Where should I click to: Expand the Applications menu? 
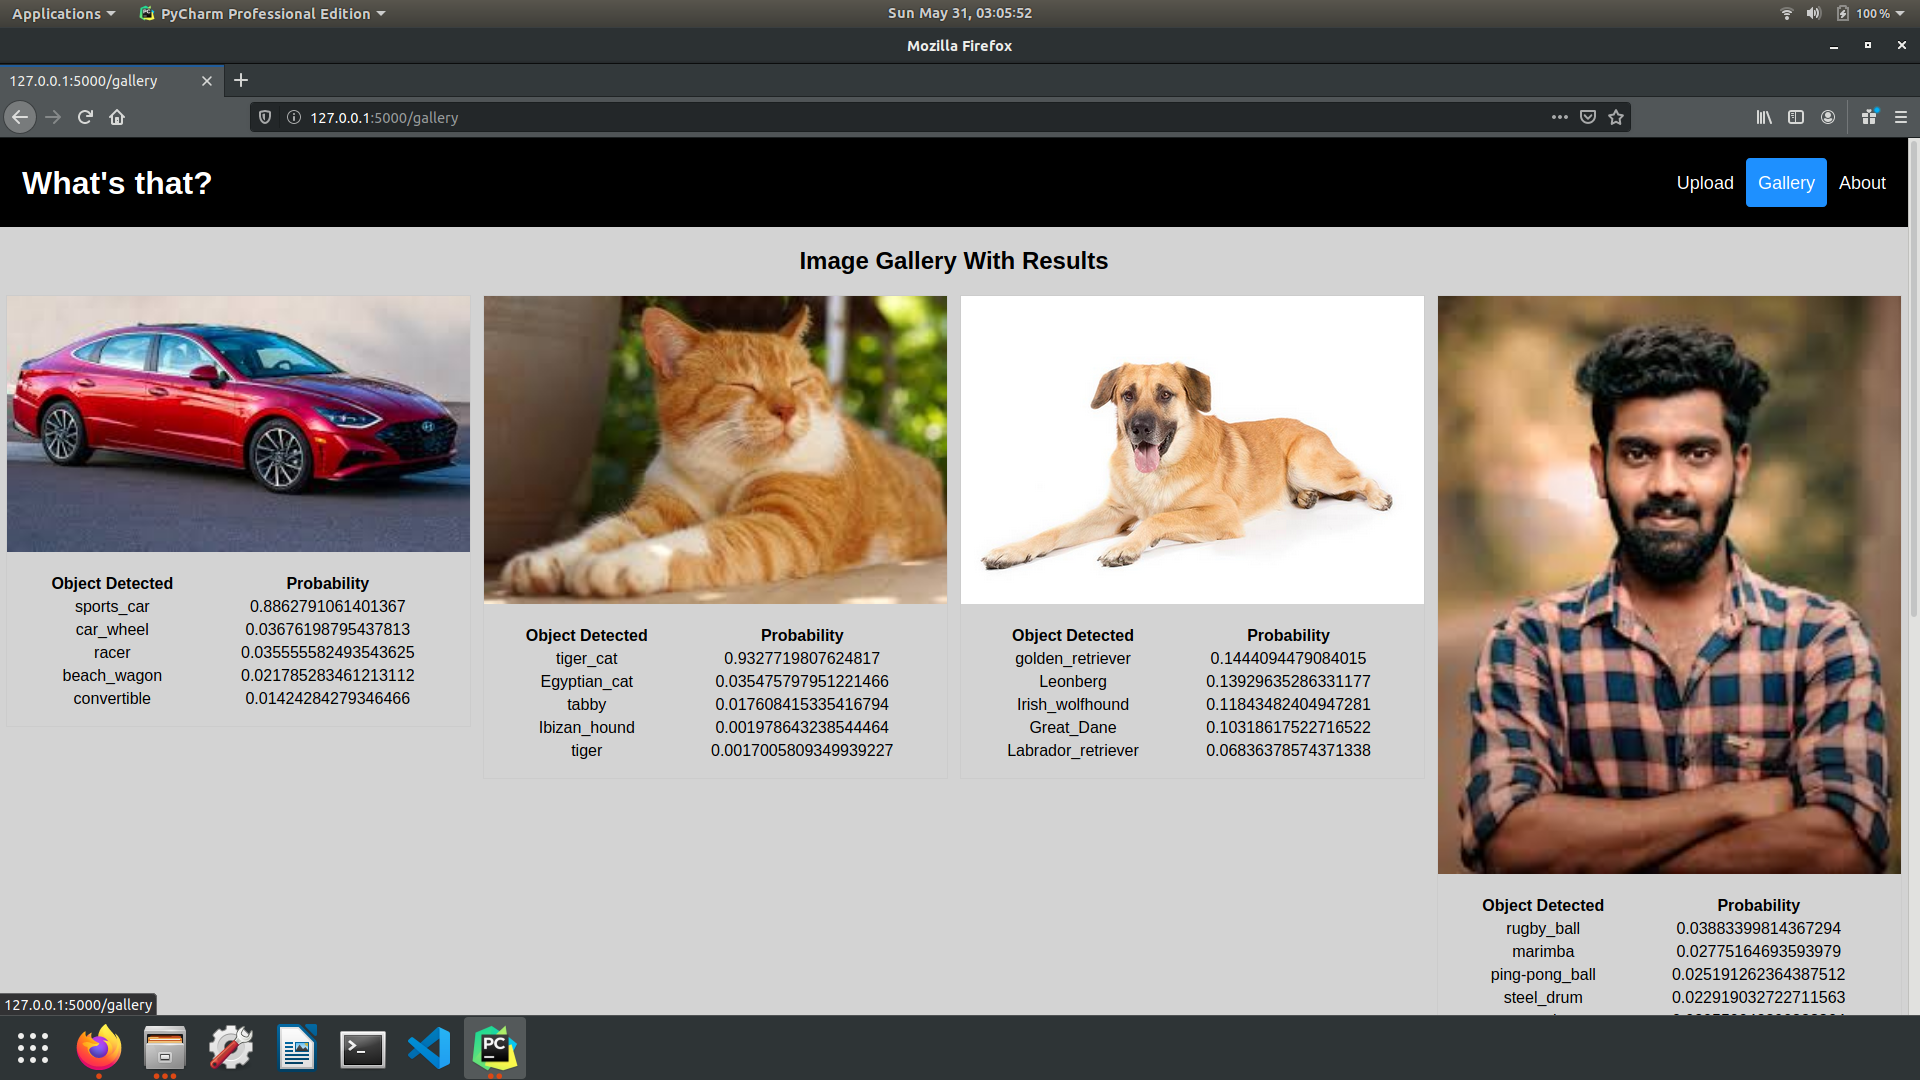[x=63, y=13]
